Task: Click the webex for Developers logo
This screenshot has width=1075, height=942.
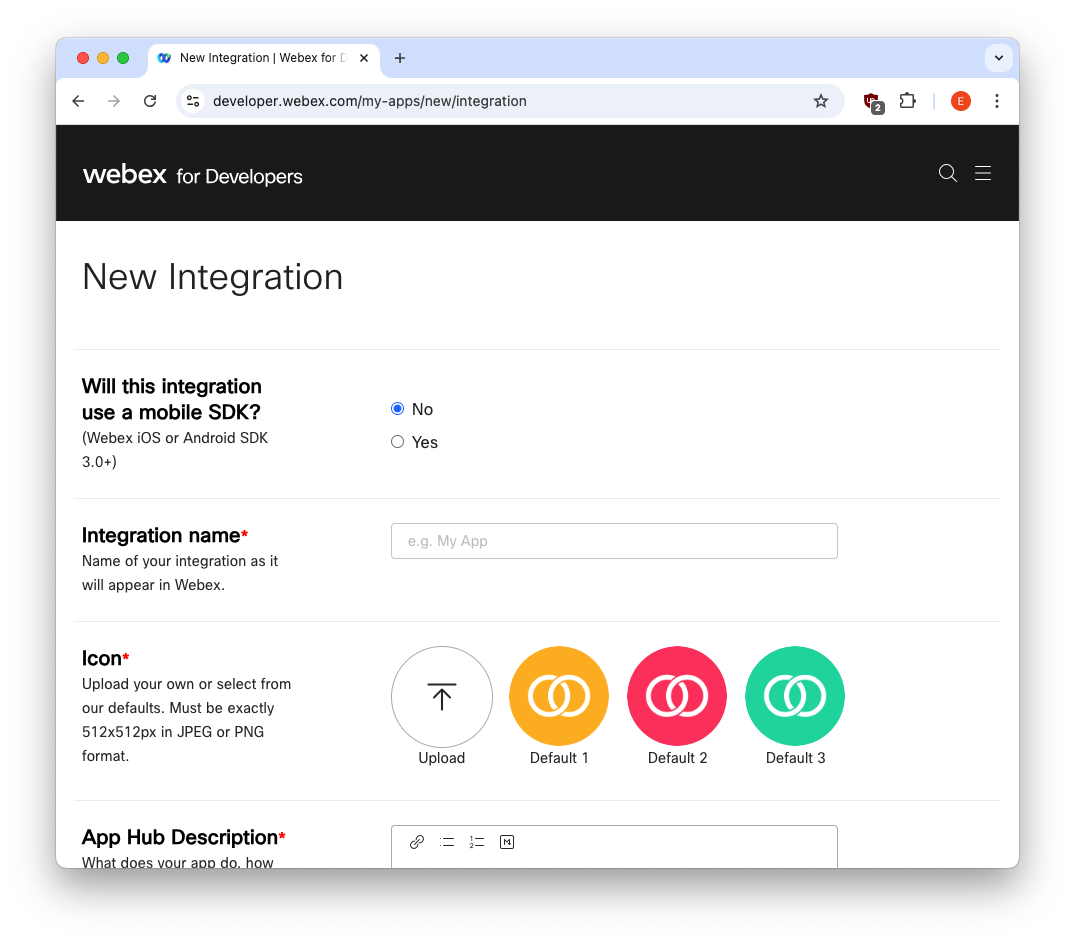Action: click(192, 173)
